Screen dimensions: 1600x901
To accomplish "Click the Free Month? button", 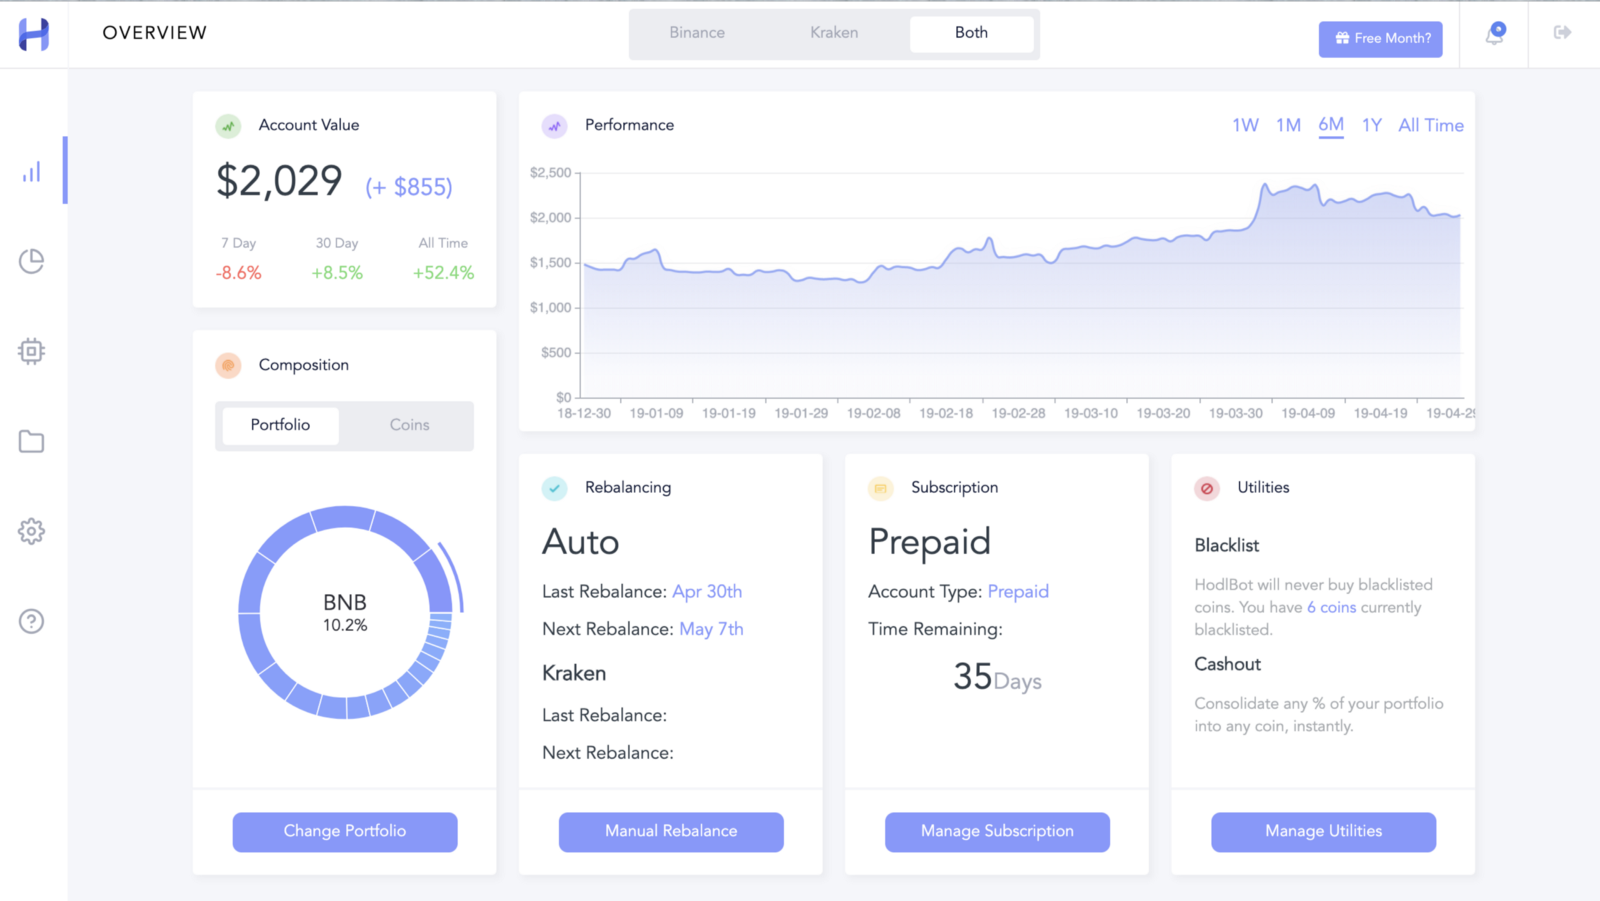I will tap(1380, 39).
